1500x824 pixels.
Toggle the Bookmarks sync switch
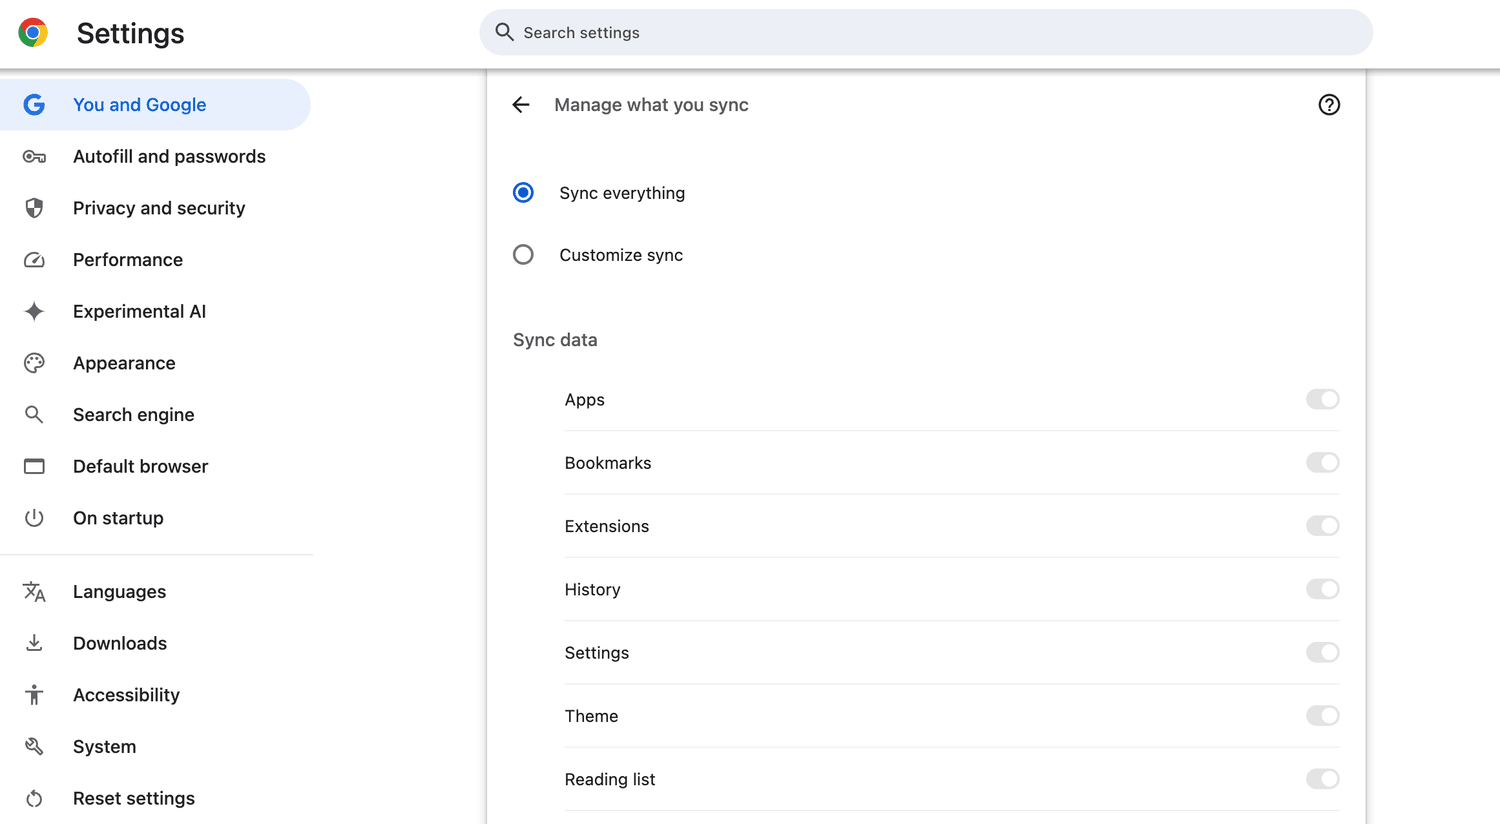[1321, 463]
